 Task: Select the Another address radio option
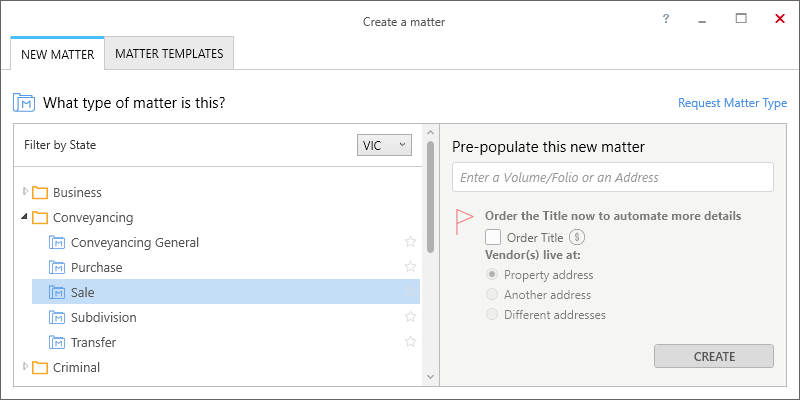pos(492,294)
